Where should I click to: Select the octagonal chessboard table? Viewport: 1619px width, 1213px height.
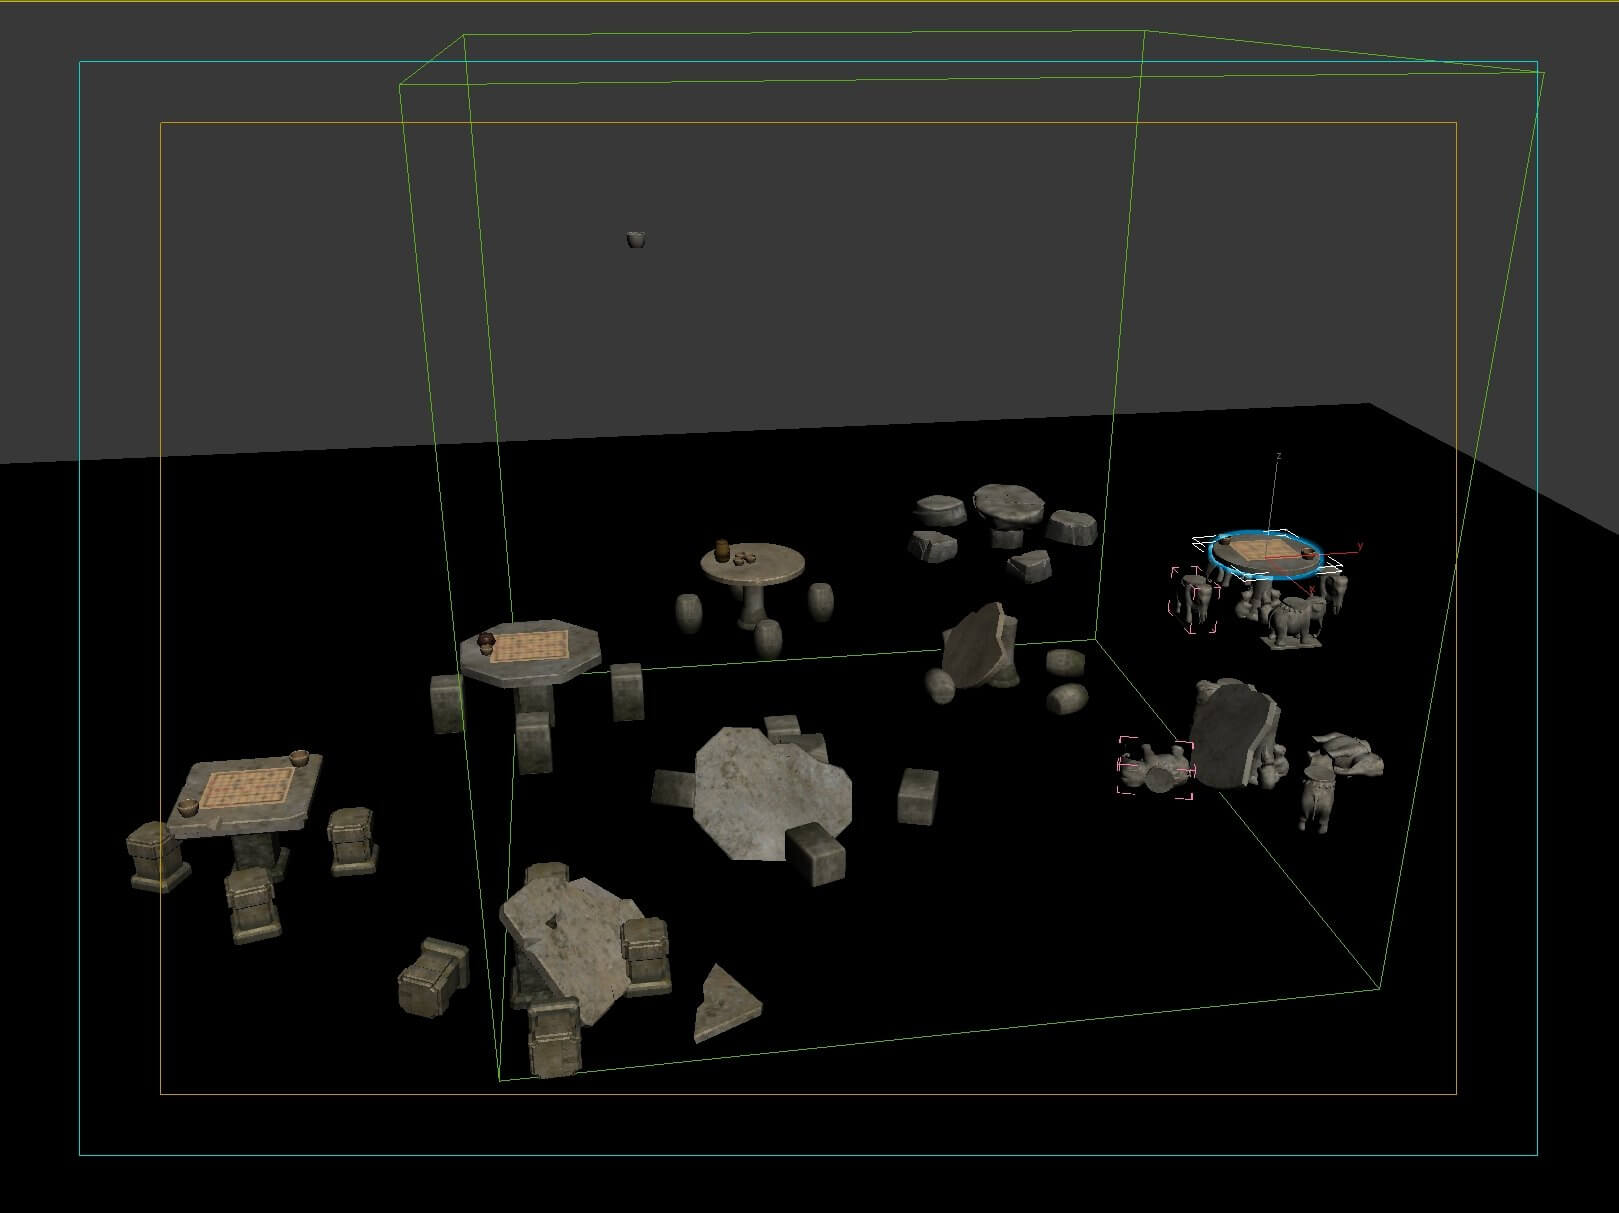pyautogui.click(x=530, y=650)
